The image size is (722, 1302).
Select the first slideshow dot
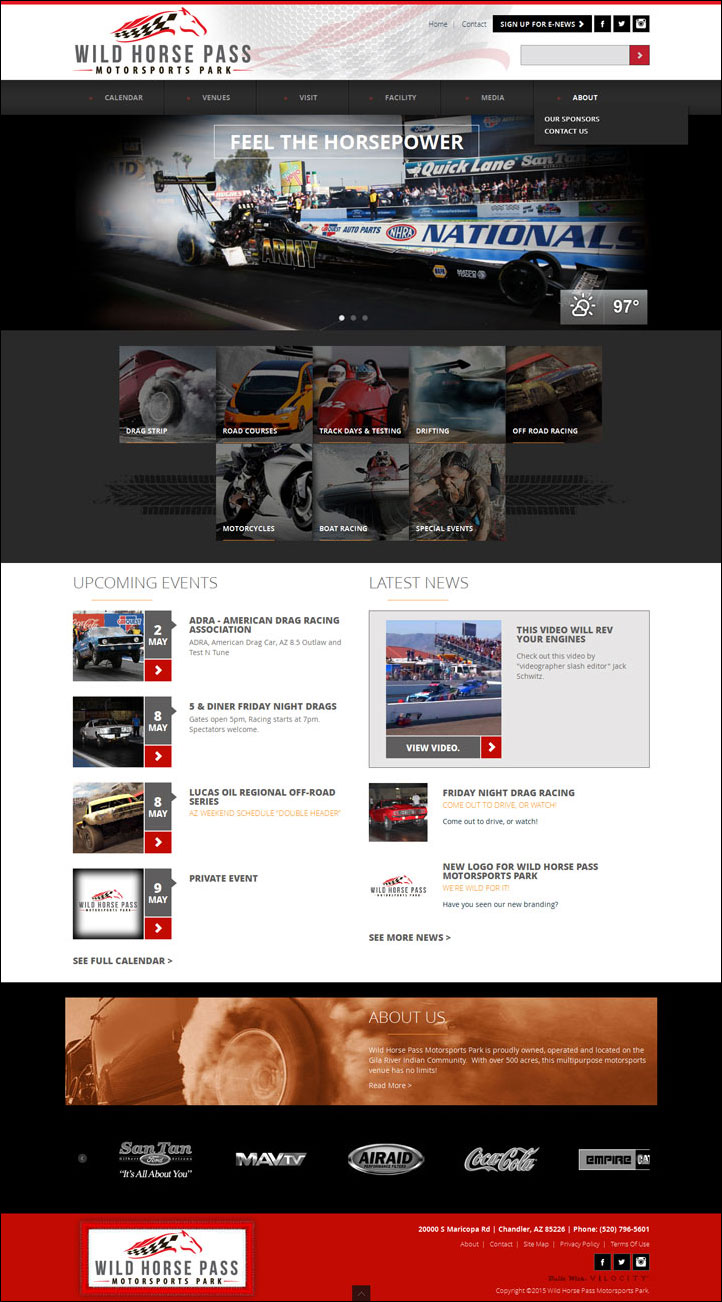coord(342,318)
